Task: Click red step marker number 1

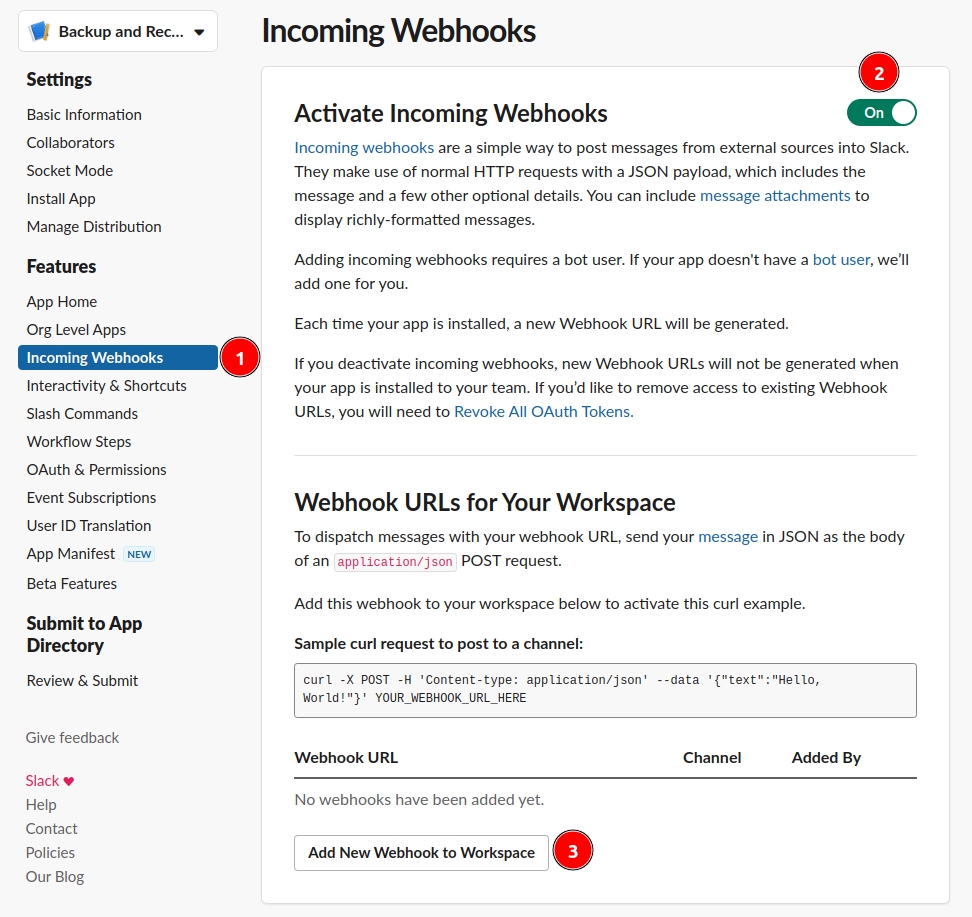Action: [x=239, y=357]
